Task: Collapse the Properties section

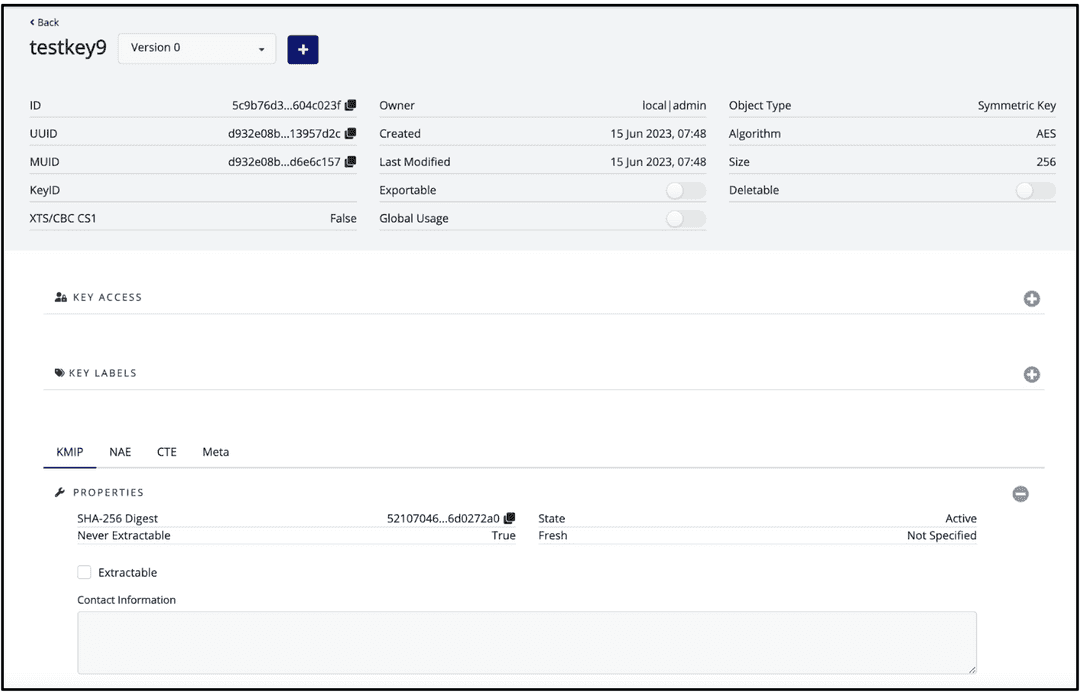Action: coord(1020,493)
